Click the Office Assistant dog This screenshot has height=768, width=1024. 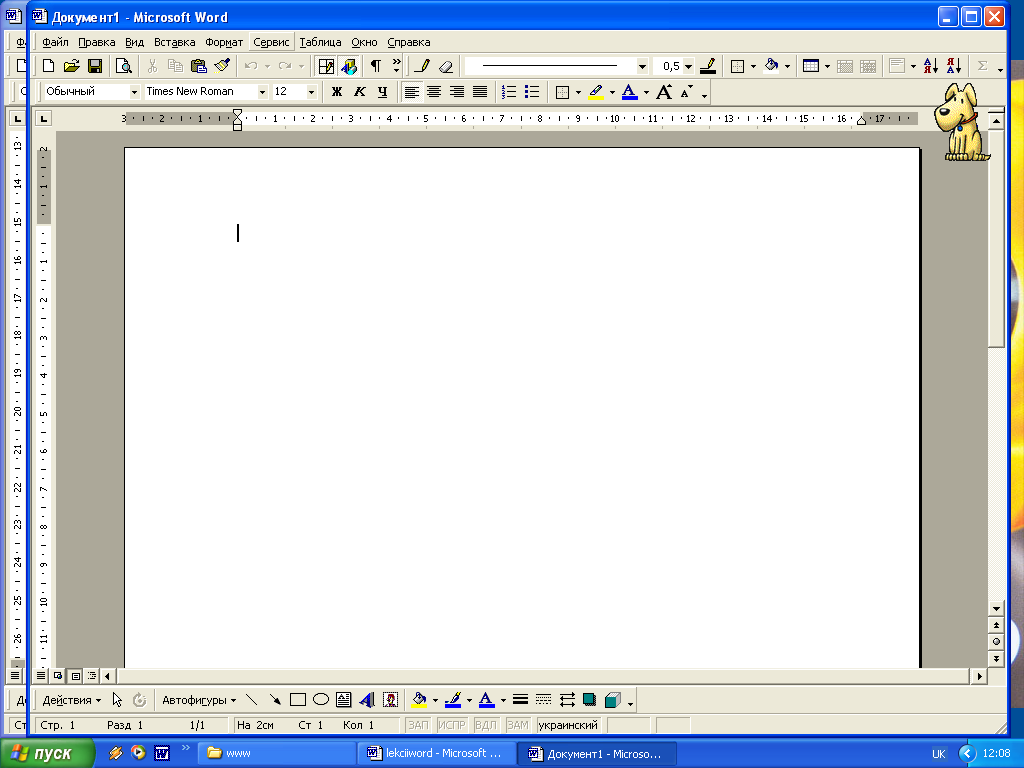point(961,122)
